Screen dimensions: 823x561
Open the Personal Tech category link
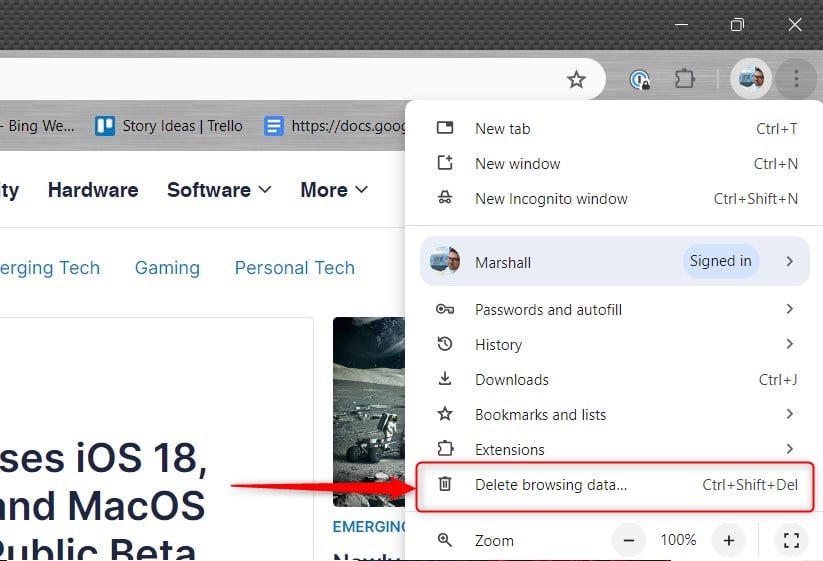click(x=294, y=268)
